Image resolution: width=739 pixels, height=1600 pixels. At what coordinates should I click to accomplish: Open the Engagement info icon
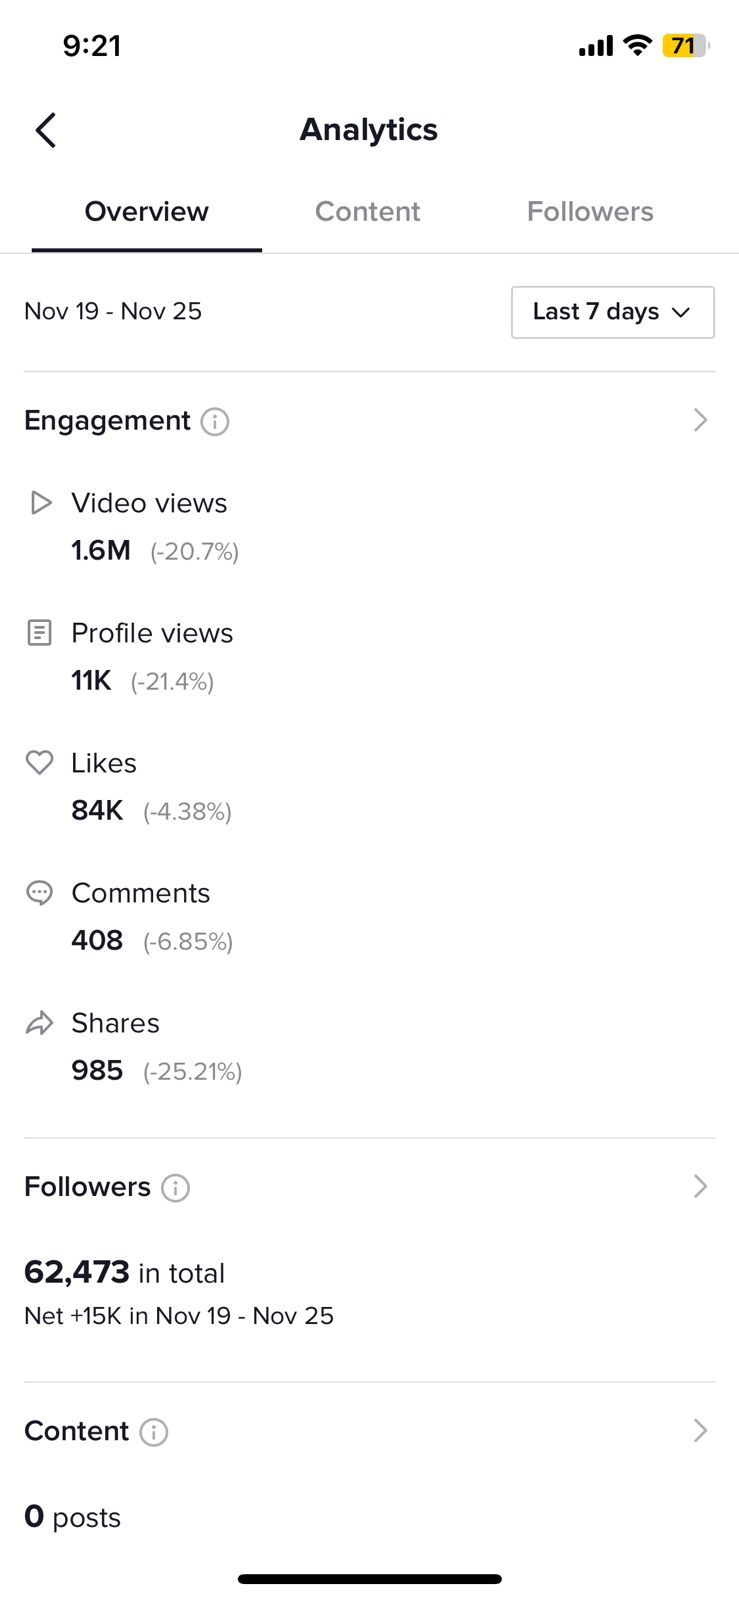(x=215, y=422)
